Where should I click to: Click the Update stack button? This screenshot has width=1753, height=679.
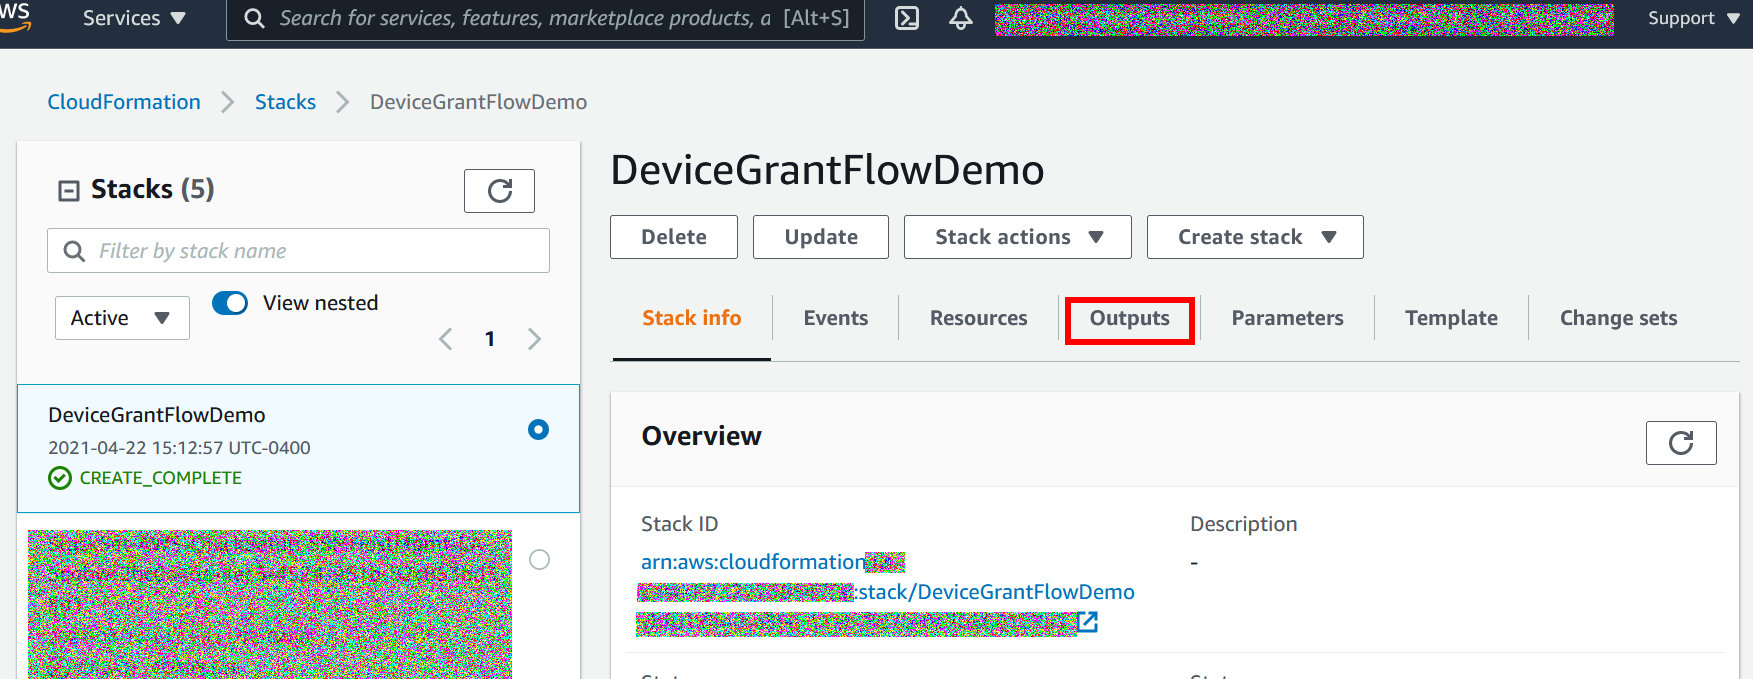[x=821, y=237]
